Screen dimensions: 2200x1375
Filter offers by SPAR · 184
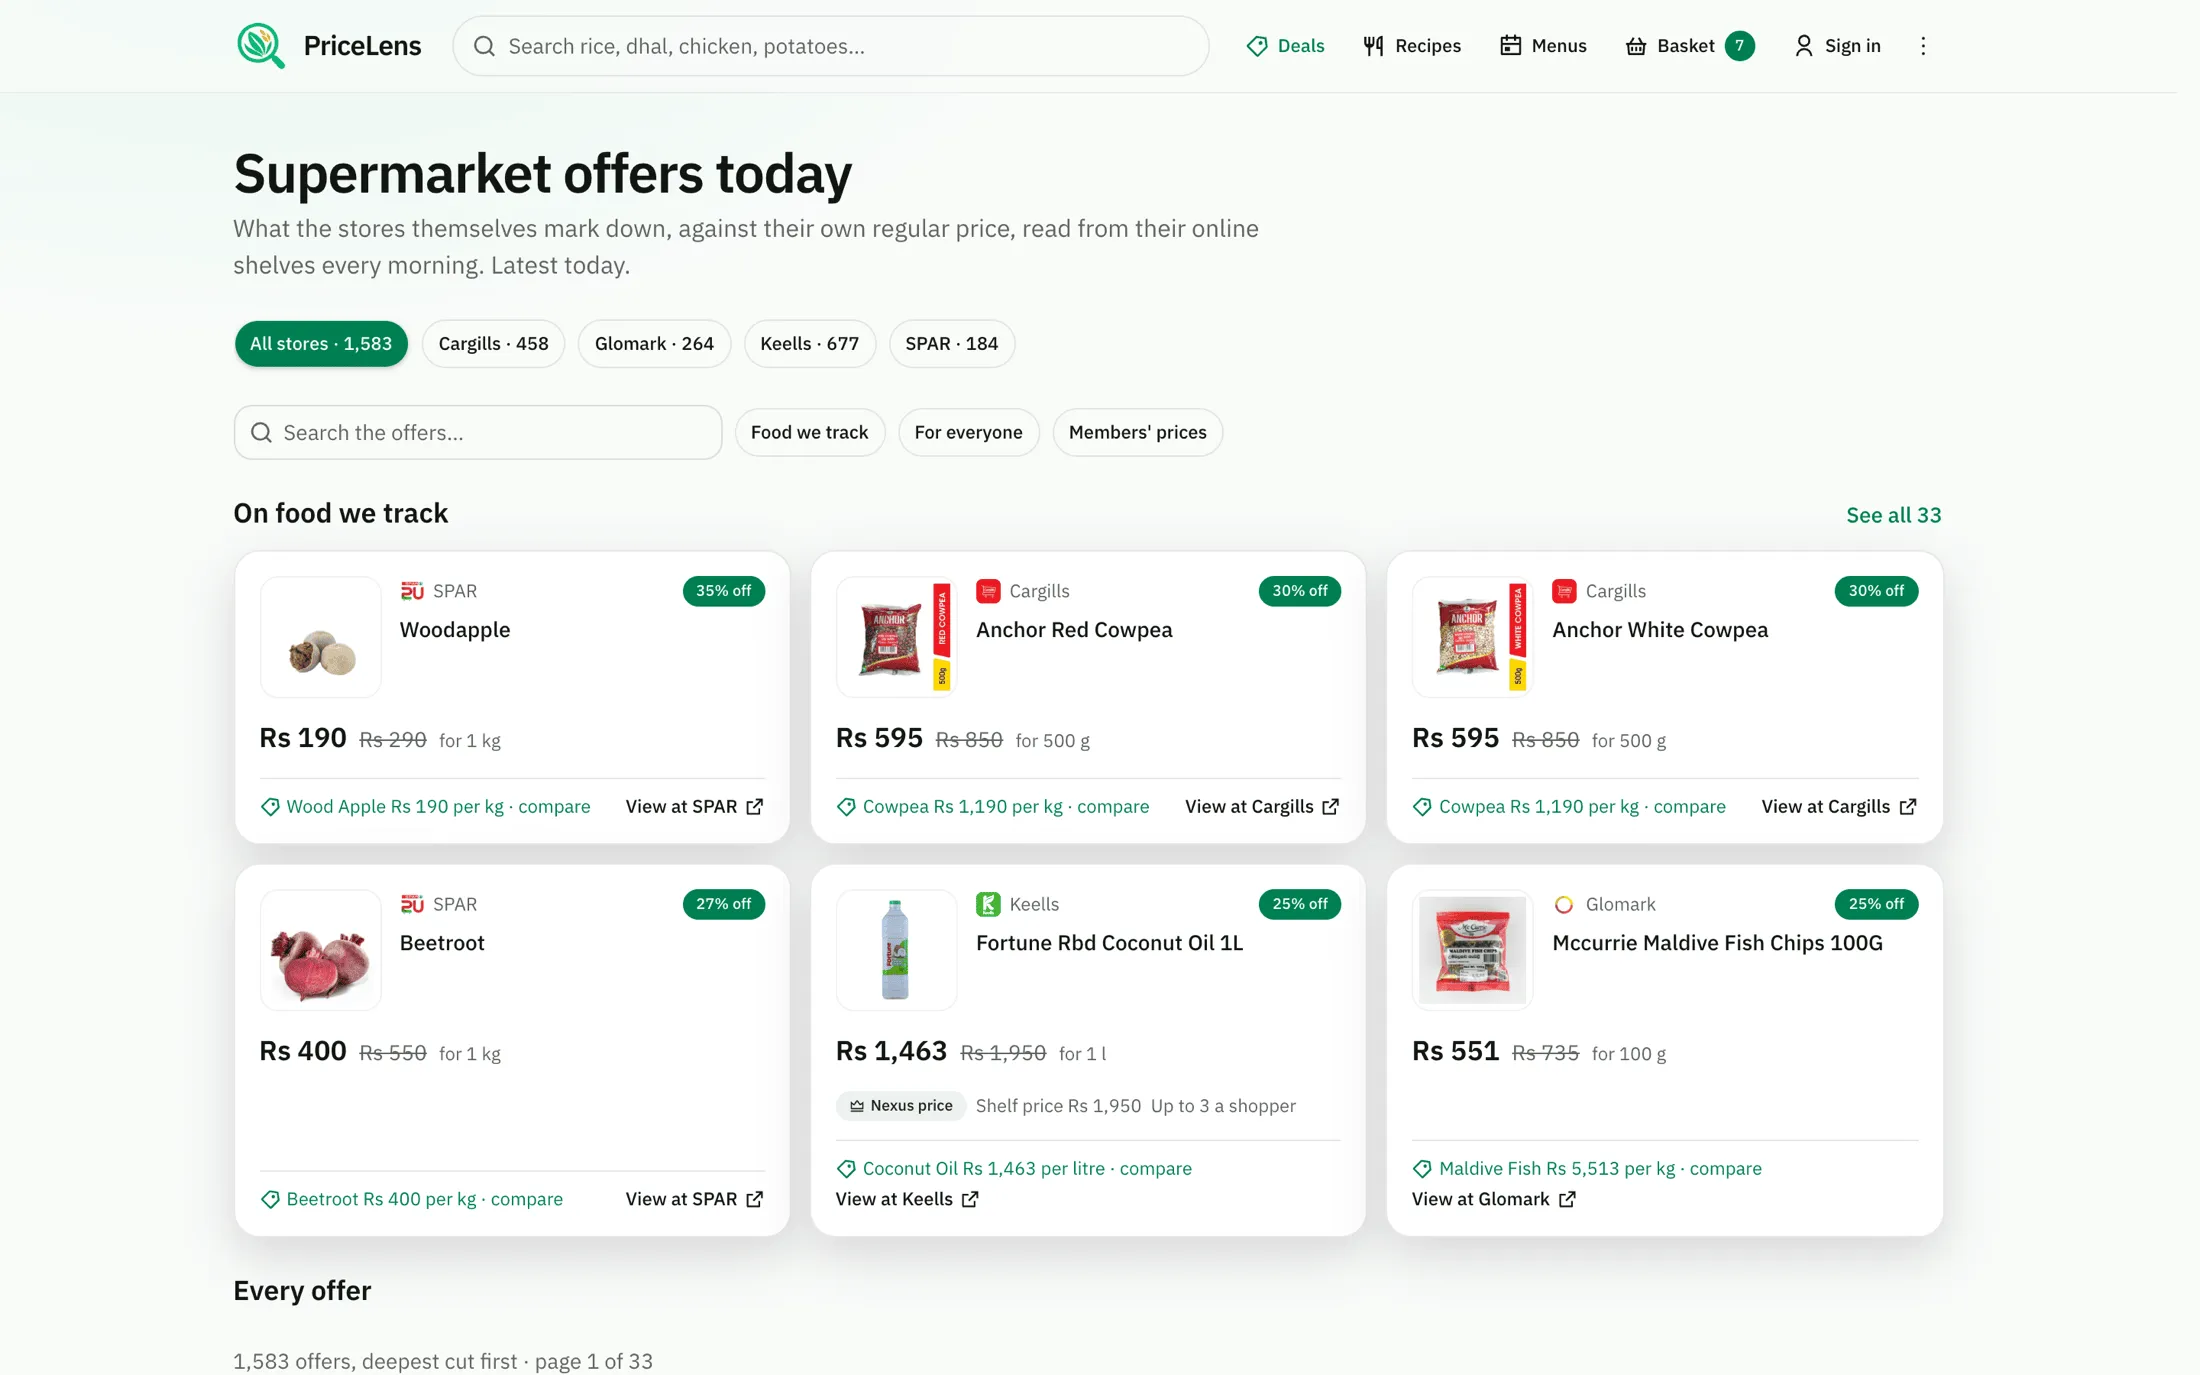[x=951, y=344]
